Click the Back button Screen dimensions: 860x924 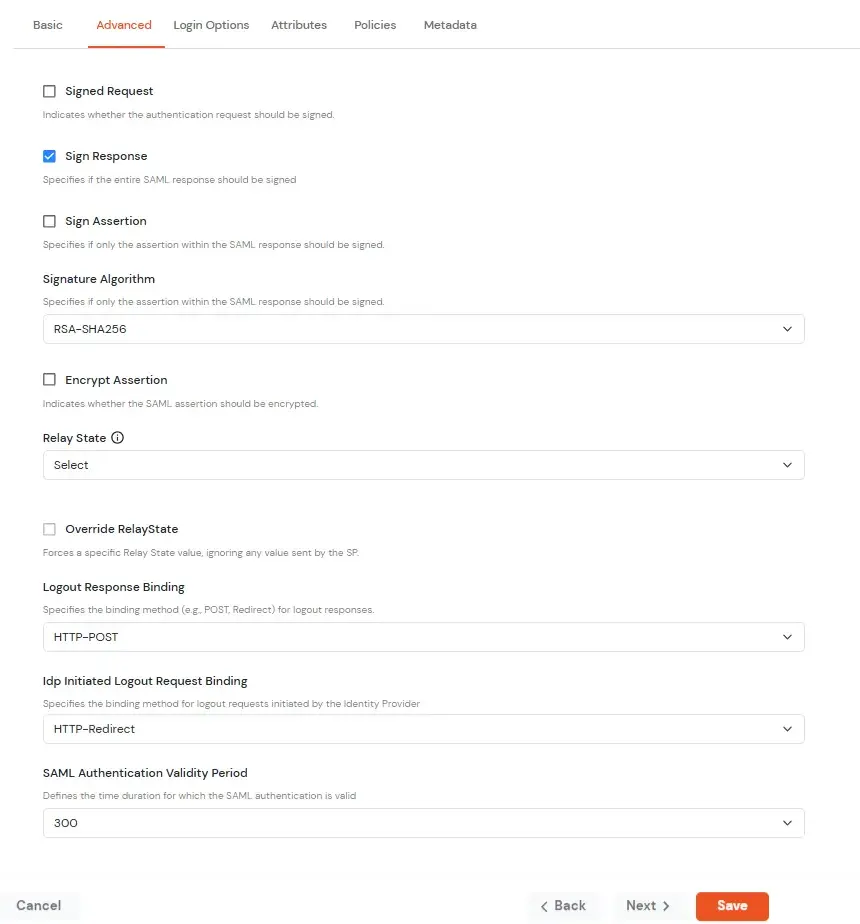pyautogui.click(x=563, y=905)
